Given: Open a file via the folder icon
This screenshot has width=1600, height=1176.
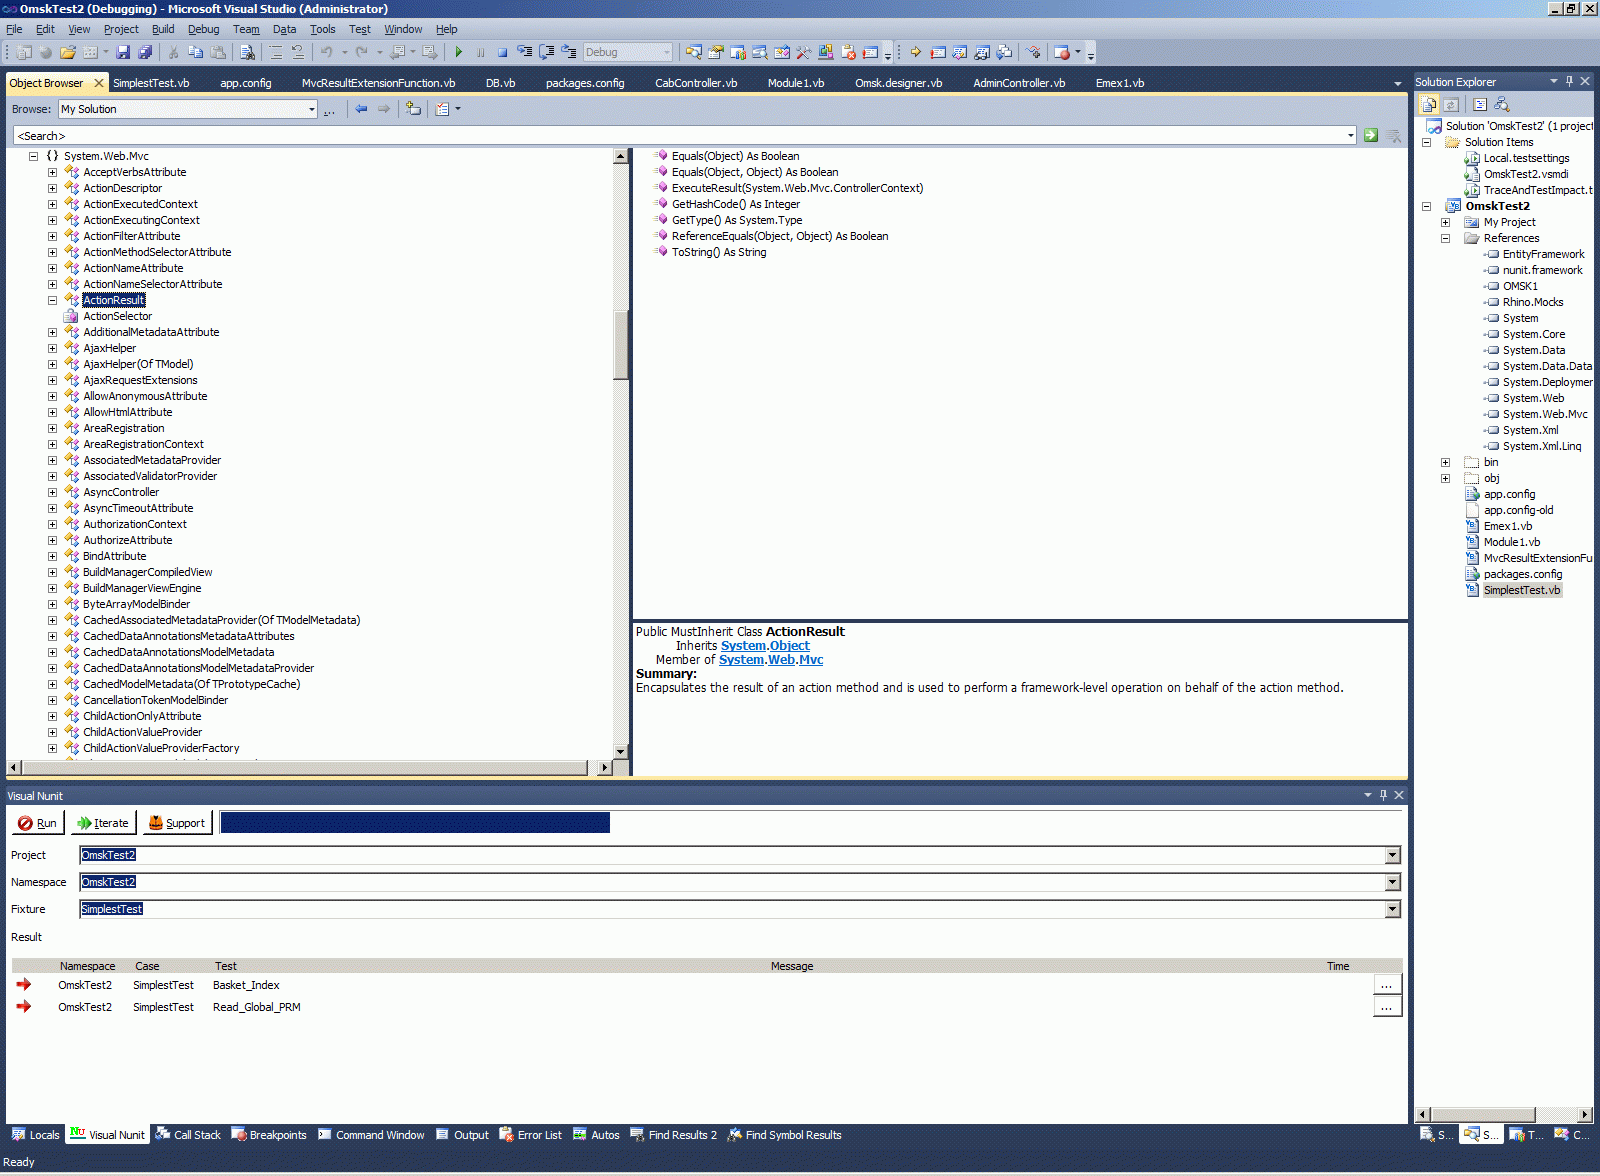Looking at the screenshot, I should click(x=68, y=52).
